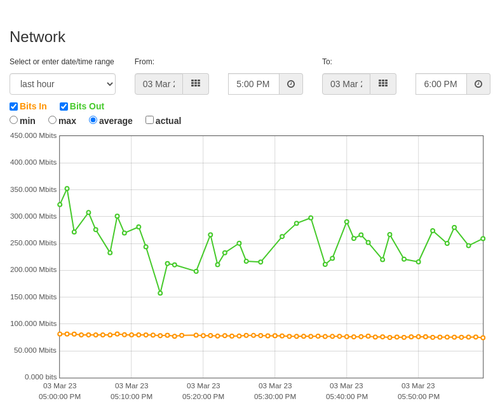
Task: Click the '05:50:00 PM' time axis label
Action: [418, 397]
